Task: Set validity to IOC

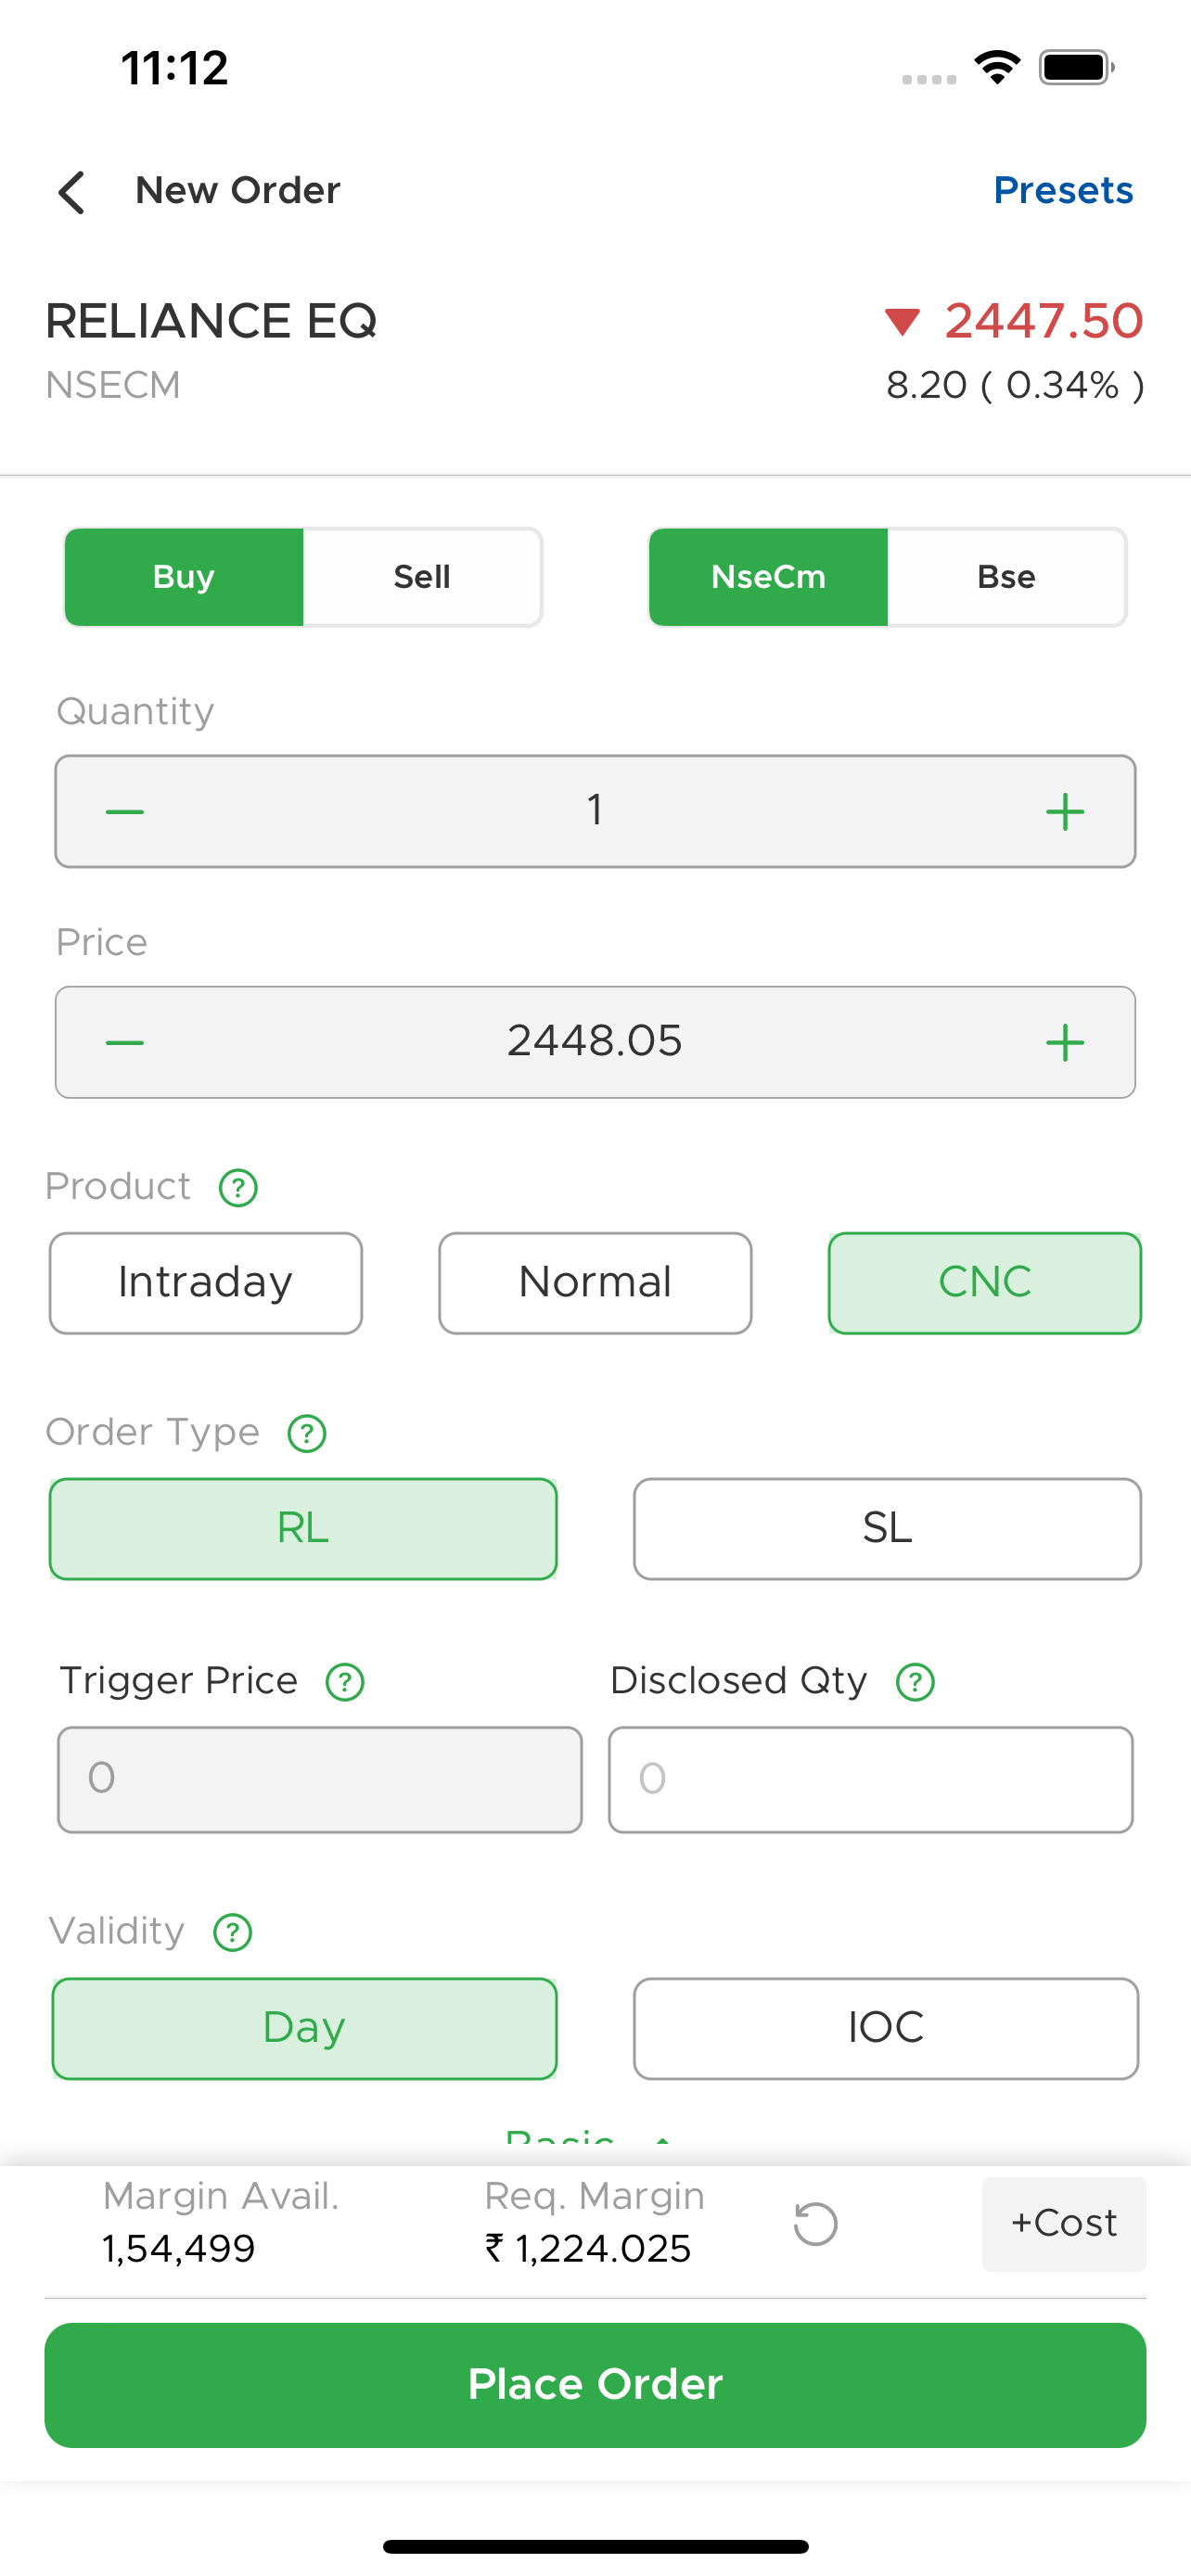Action: pos(886,2028)
